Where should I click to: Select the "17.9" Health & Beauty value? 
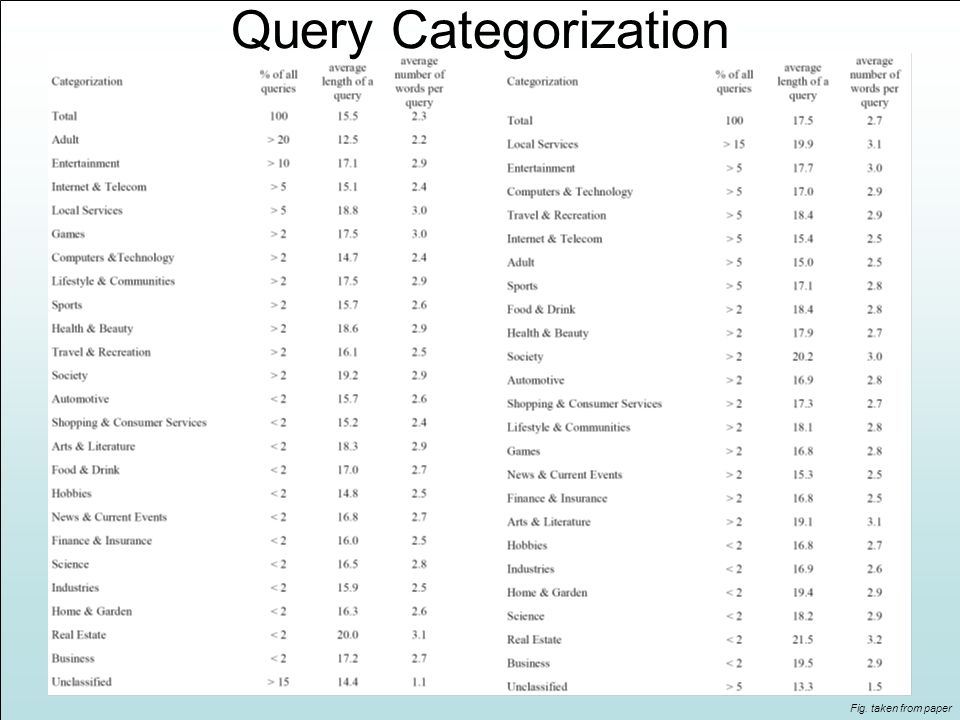tap(803, 333)
